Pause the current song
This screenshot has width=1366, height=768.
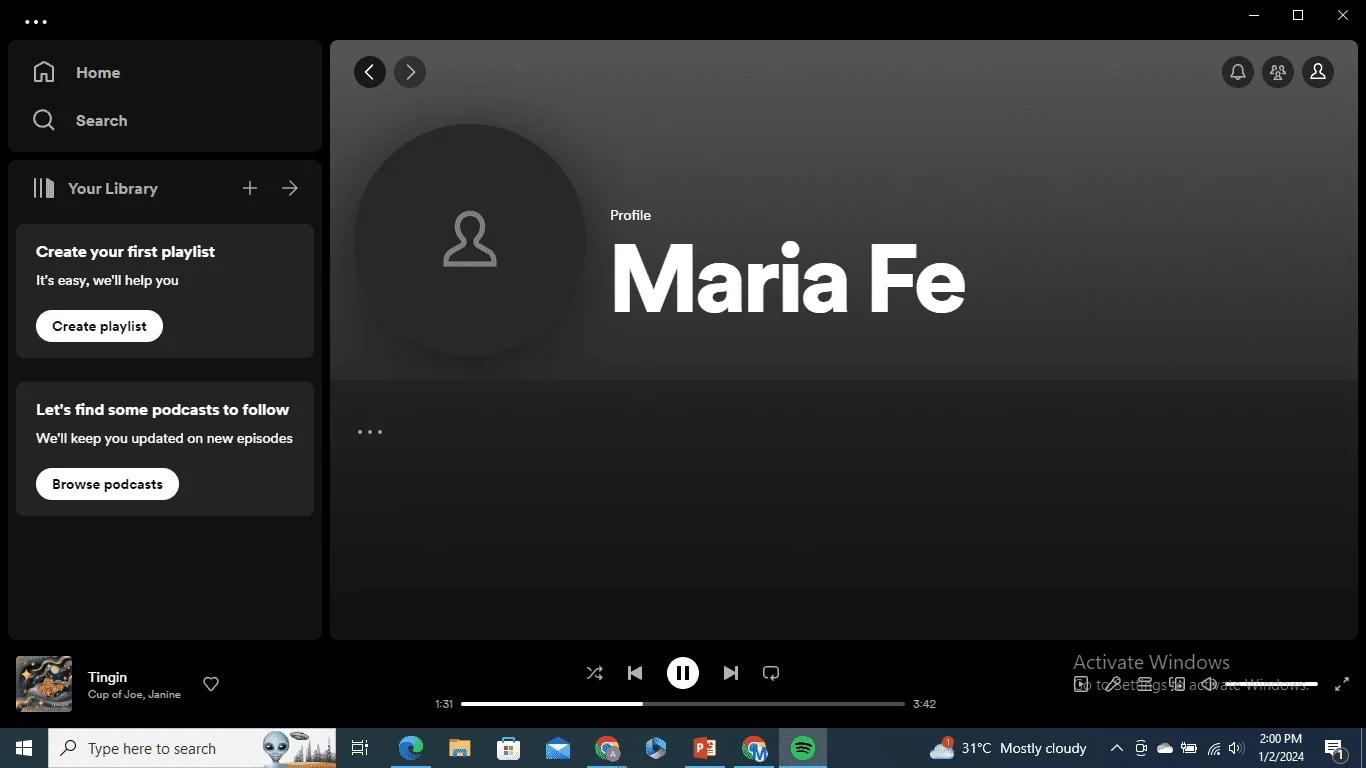683,673
